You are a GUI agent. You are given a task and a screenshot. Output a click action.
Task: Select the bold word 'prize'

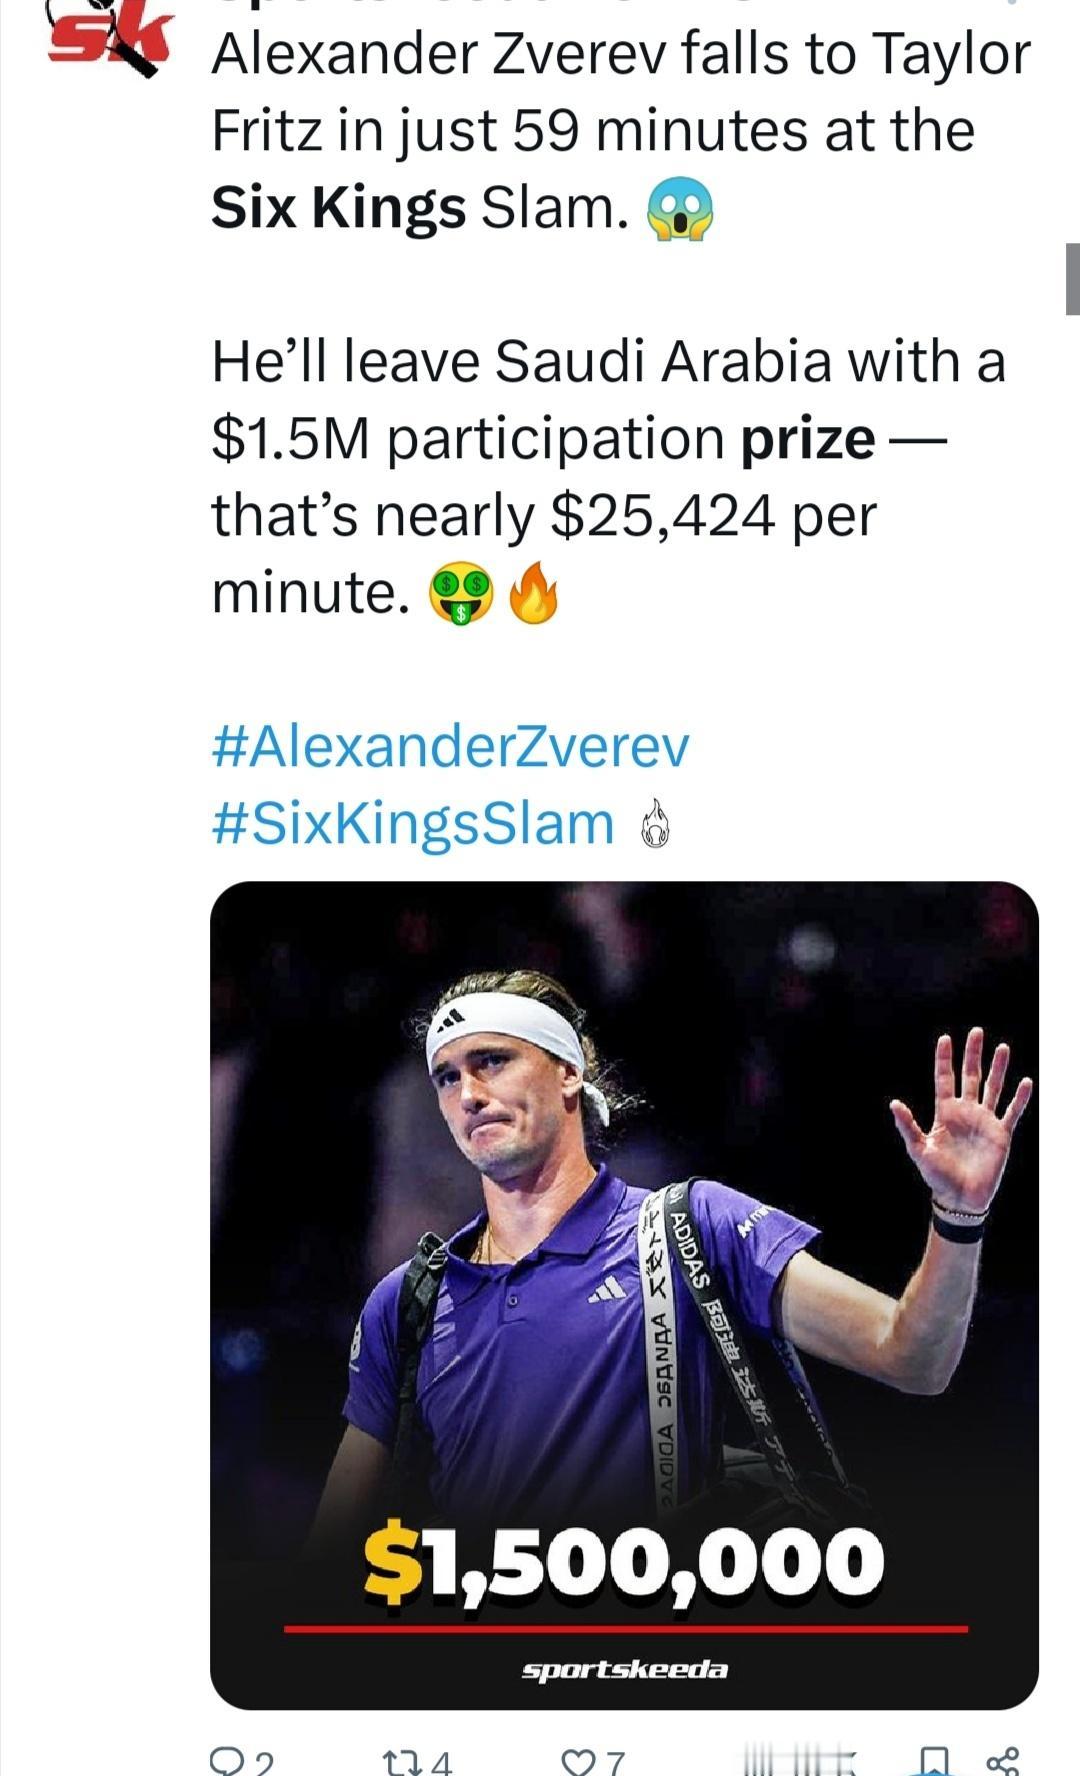coord(807,439)
